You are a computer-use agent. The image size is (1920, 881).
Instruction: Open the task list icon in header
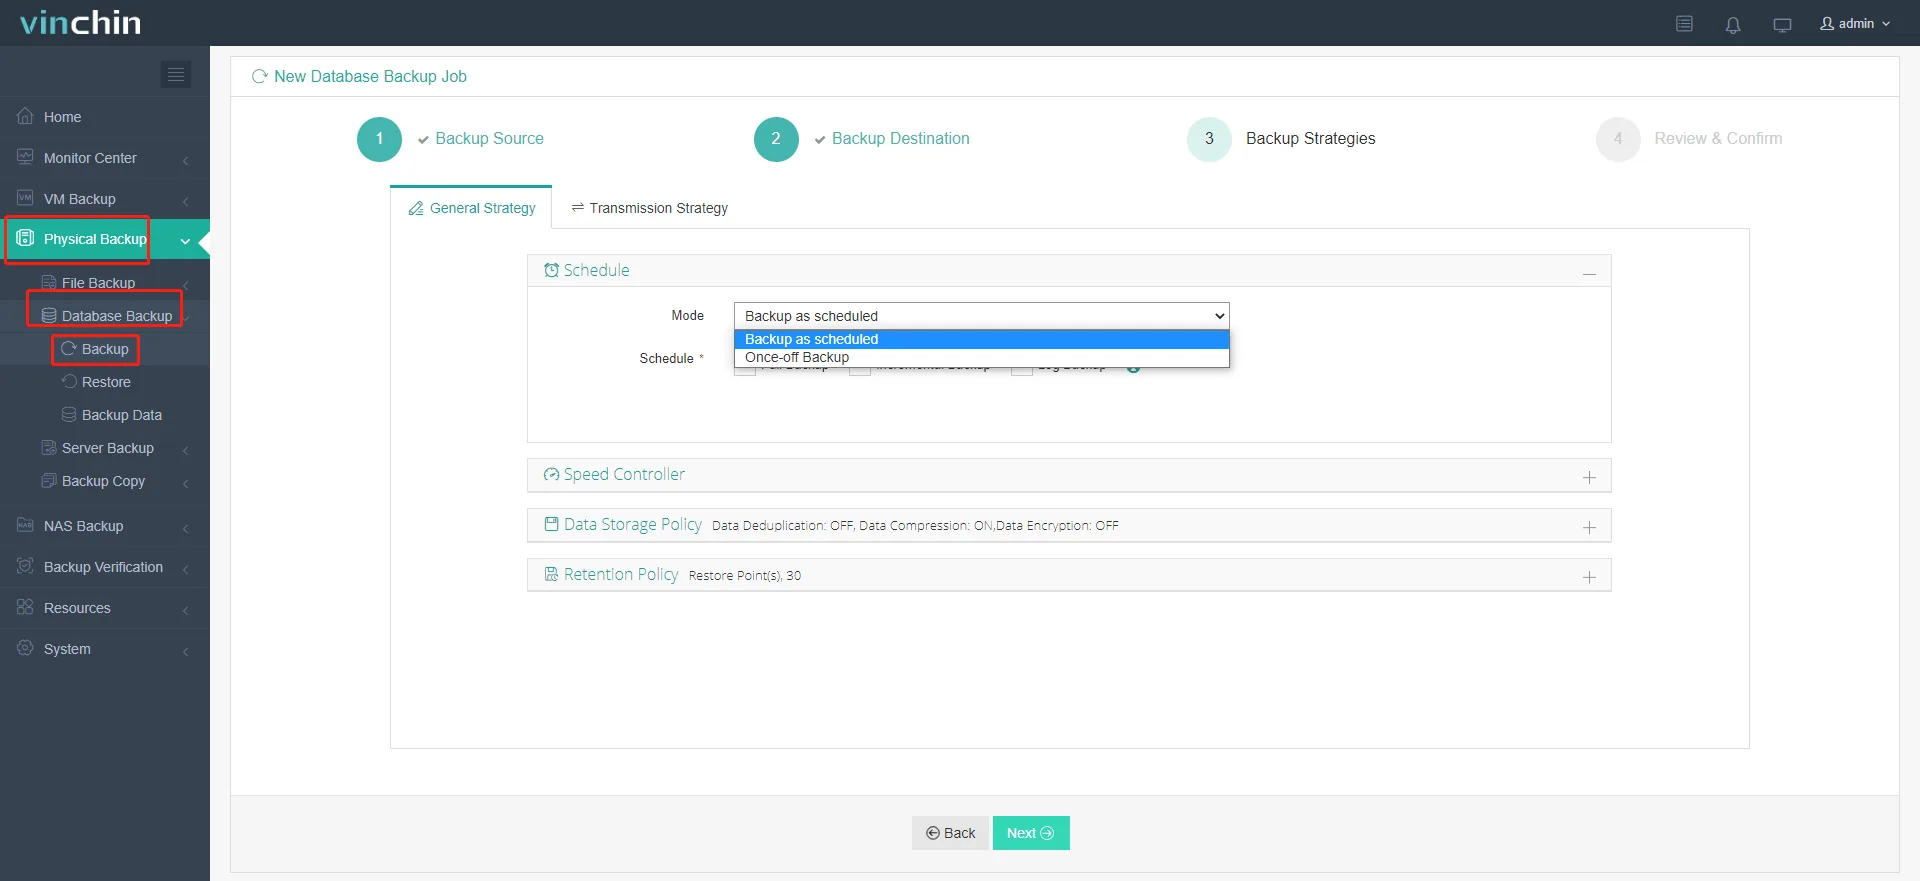tap(1684, 24)
